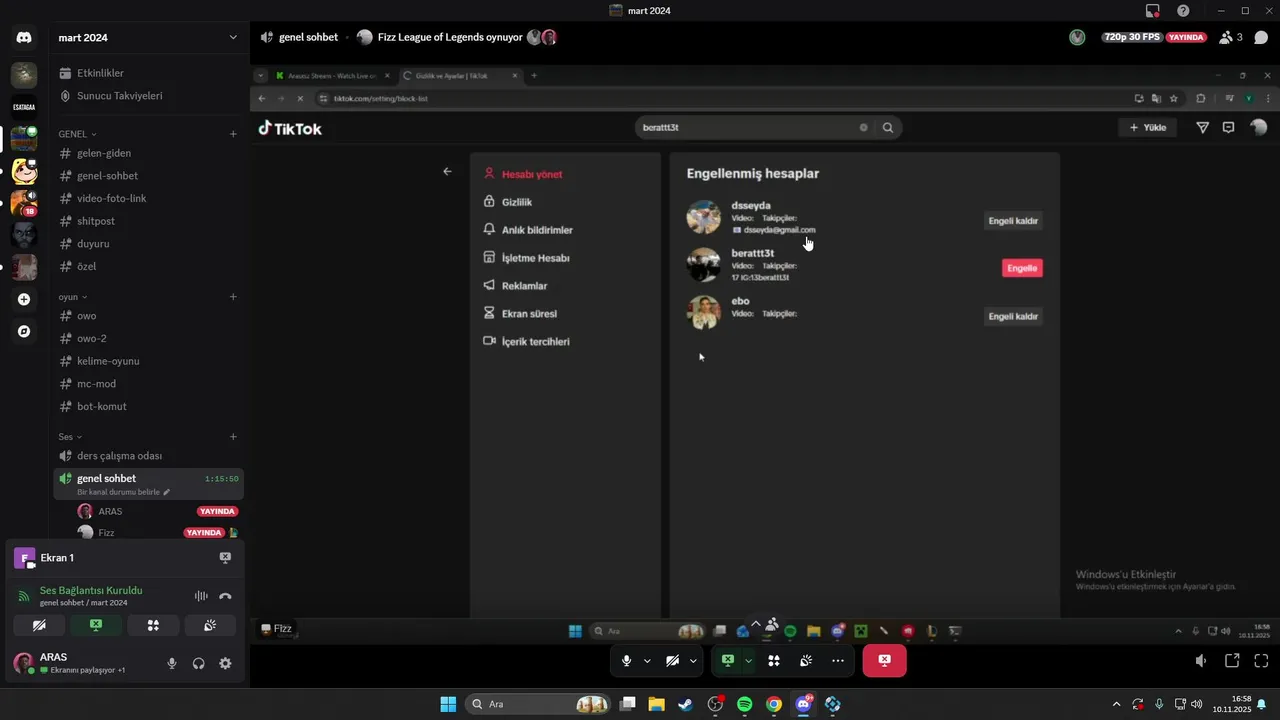Create channel plus icon beside GENEL category
This screenshot has width=1280, height=720.
coord(233,134)
